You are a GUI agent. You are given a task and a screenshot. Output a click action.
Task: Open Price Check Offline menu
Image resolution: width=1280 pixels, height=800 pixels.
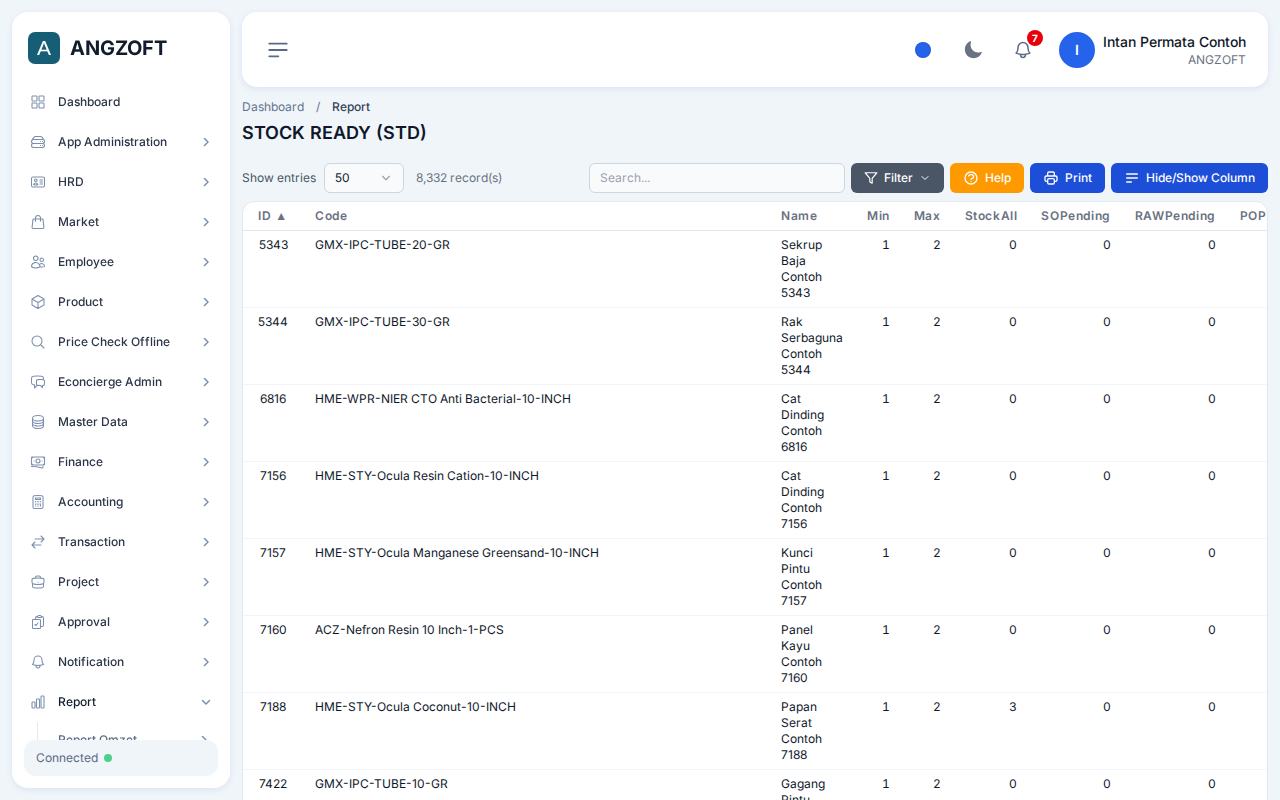(x=121, y=342)
